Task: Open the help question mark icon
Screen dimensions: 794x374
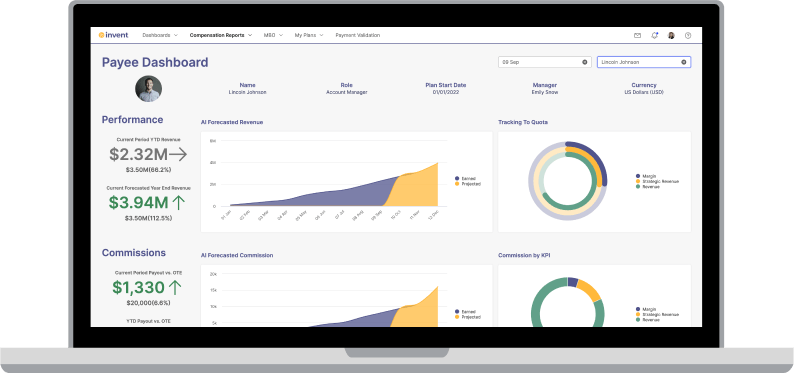Action: pyautogui.click(x=688, y=35)
